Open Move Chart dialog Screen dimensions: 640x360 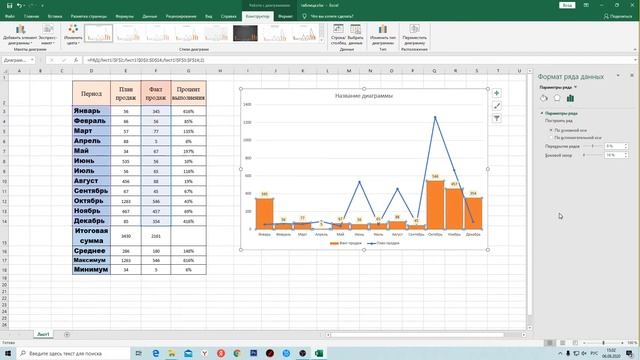click(x=414, y=35)
